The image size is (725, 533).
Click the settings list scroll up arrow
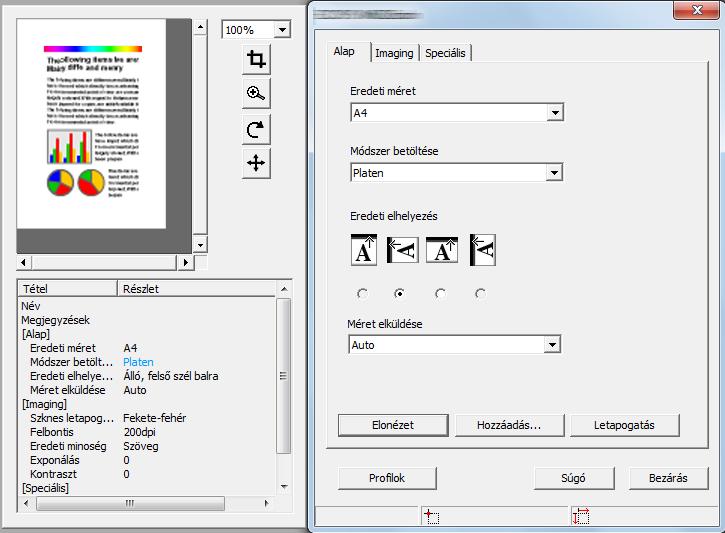click(x=284, y=289)
